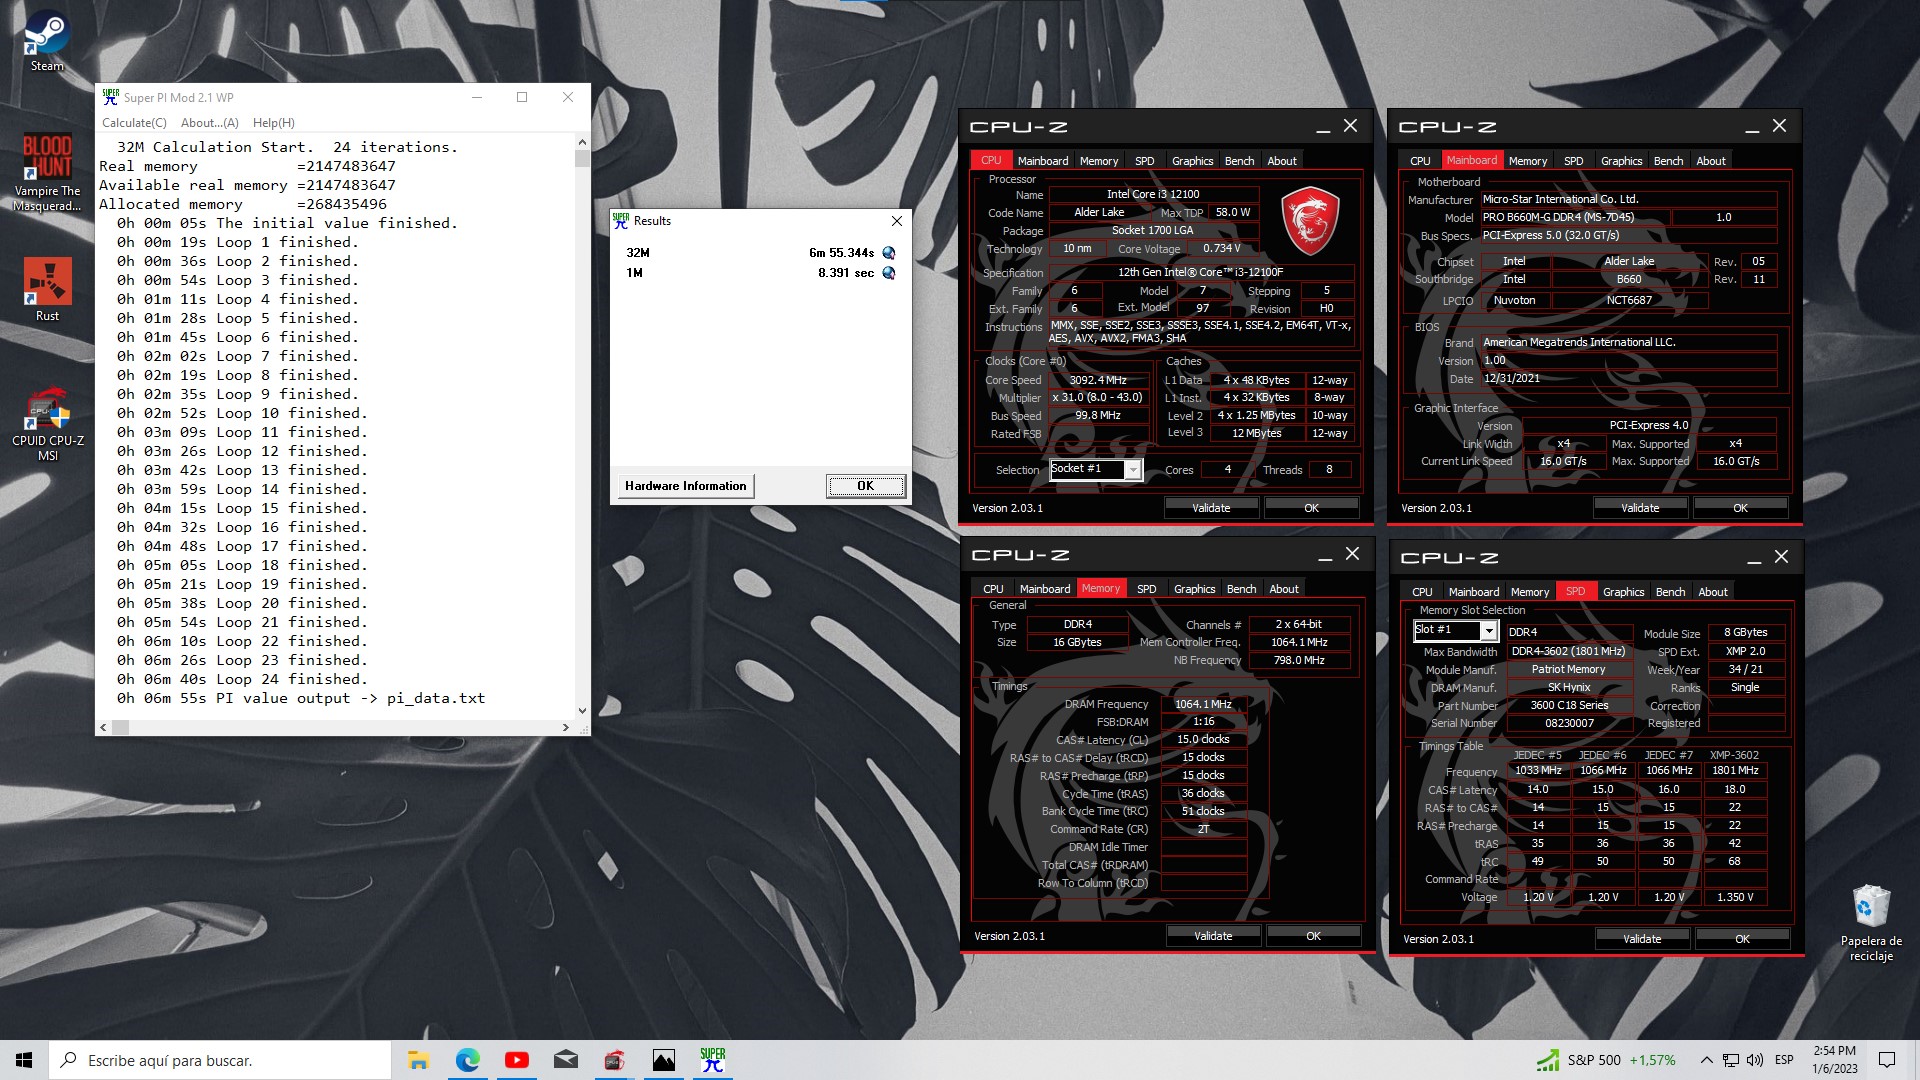The image size is (1920, 1080).
Task: Open the About...(A) menu in Super PI
Action: [209, 122]
